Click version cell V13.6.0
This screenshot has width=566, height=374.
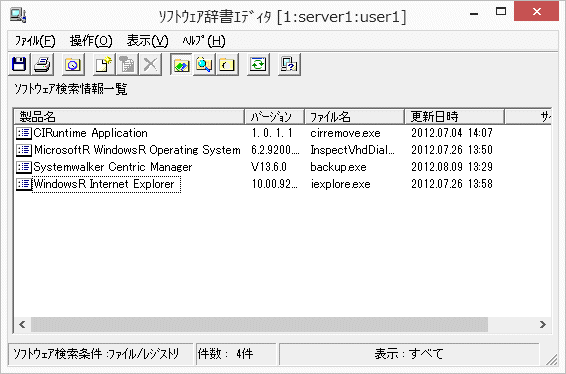269,167
